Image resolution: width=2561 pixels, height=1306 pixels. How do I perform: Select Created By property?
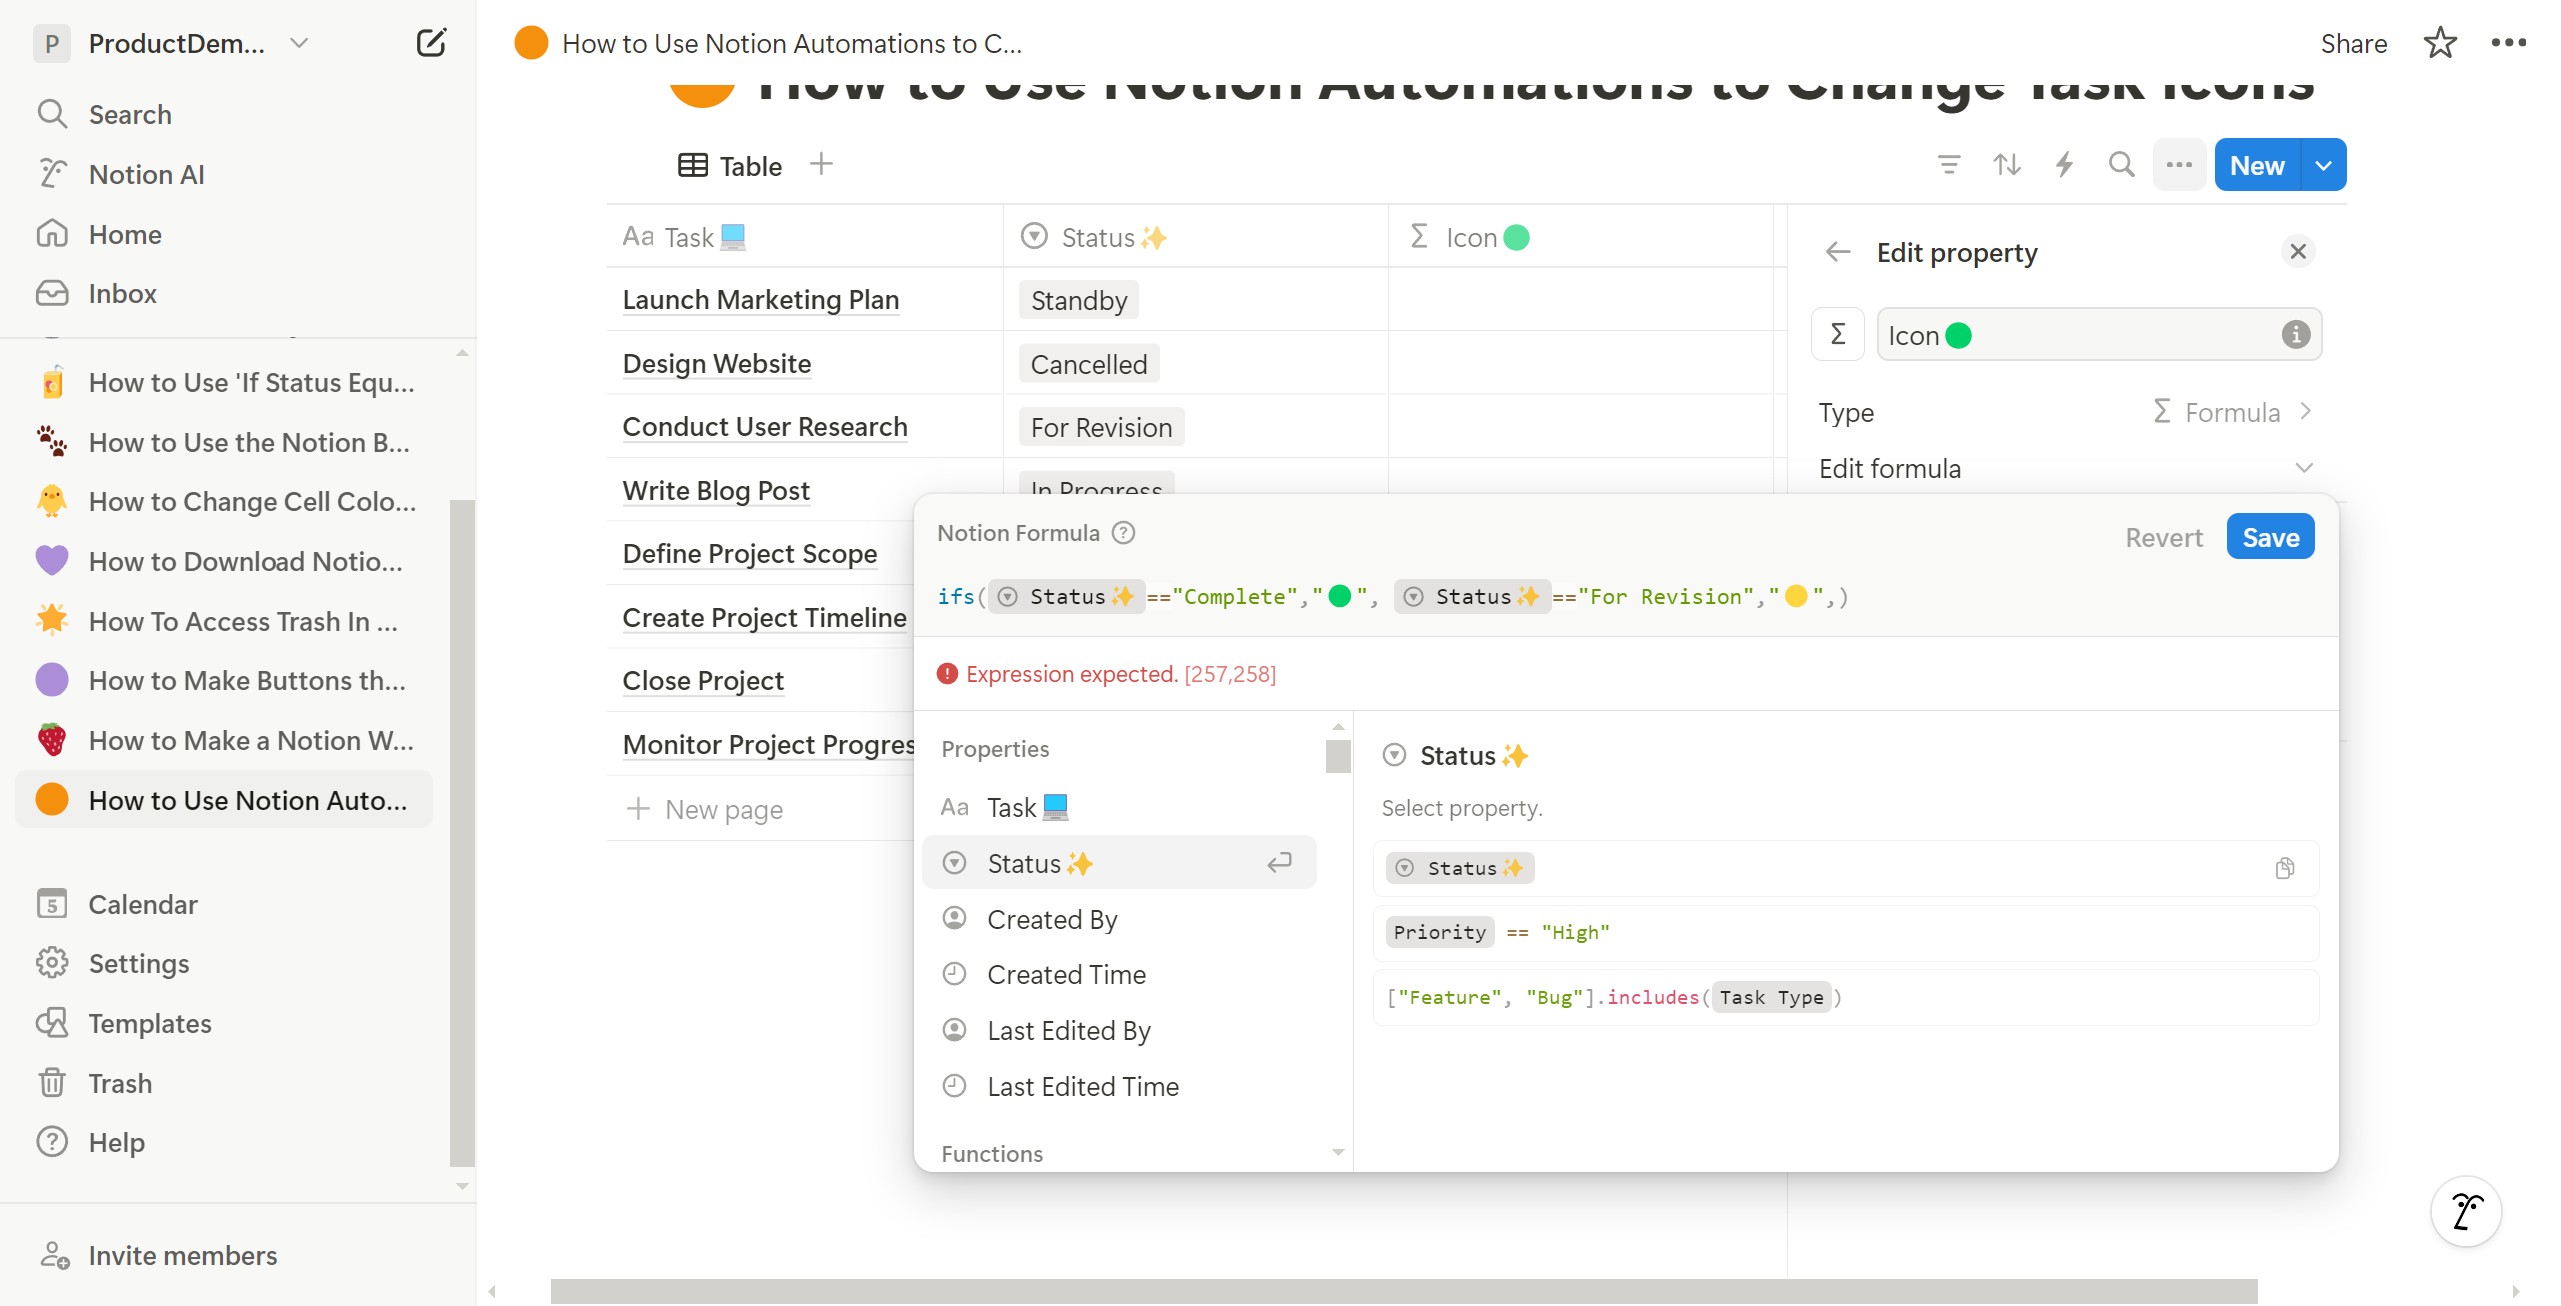(1120, 919)
